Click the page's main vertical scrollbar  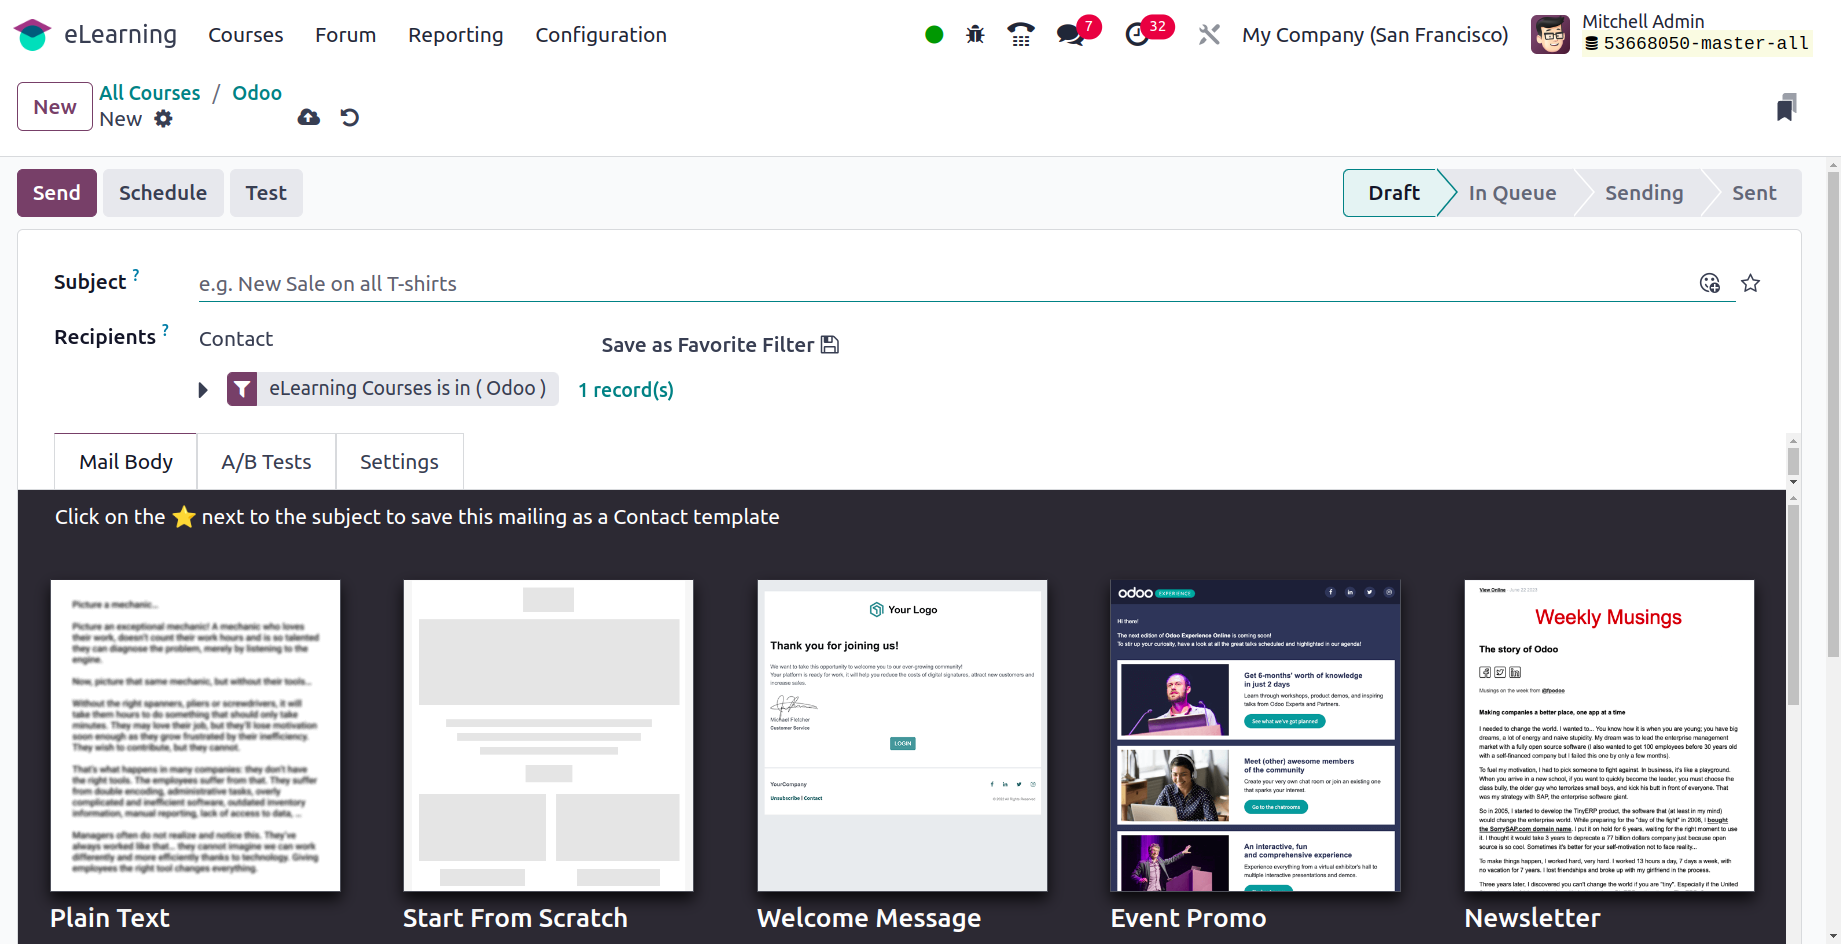(1833, 415)
